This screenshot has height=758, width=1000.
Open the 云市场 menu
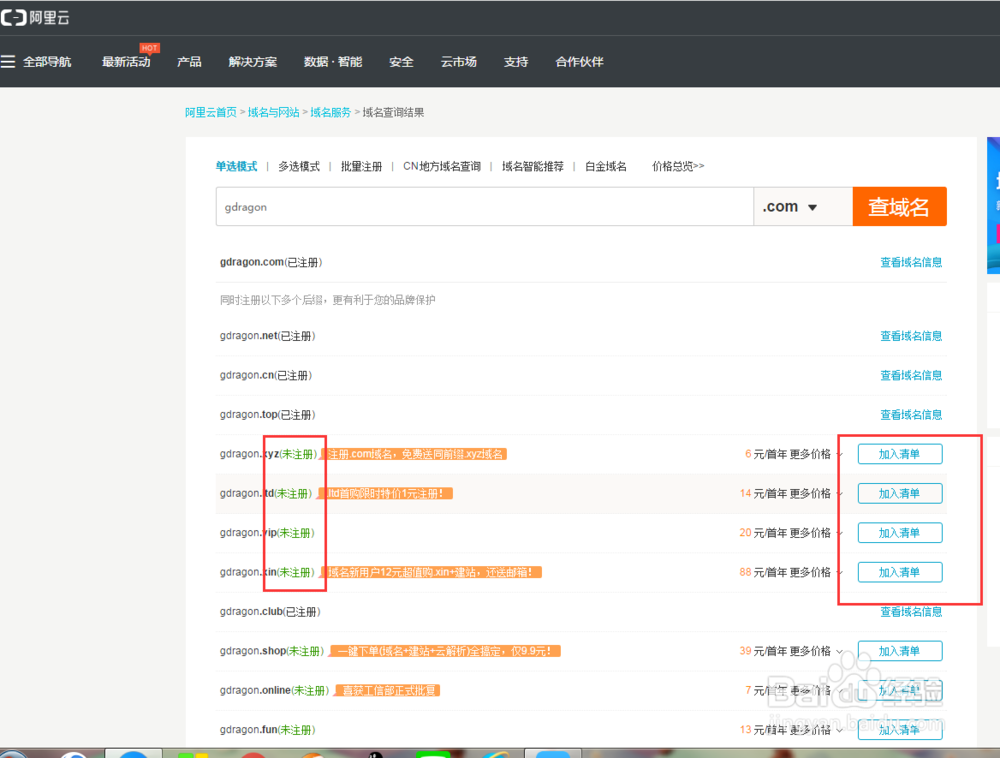[459, 62]
